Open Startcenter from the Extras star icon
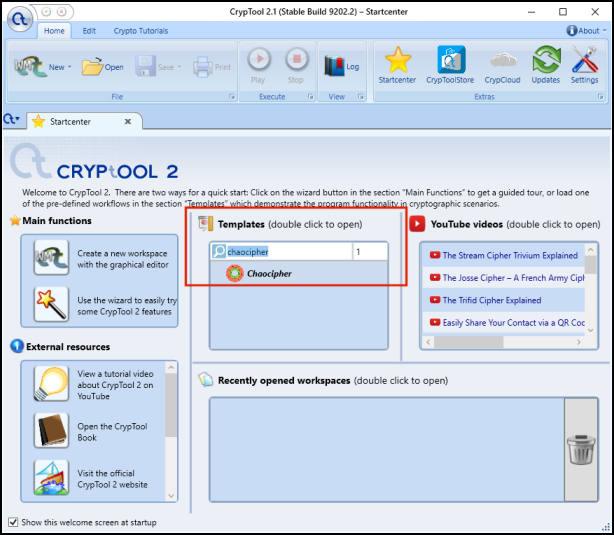Screen dimensions: 614x535 (x=397, y=60)
